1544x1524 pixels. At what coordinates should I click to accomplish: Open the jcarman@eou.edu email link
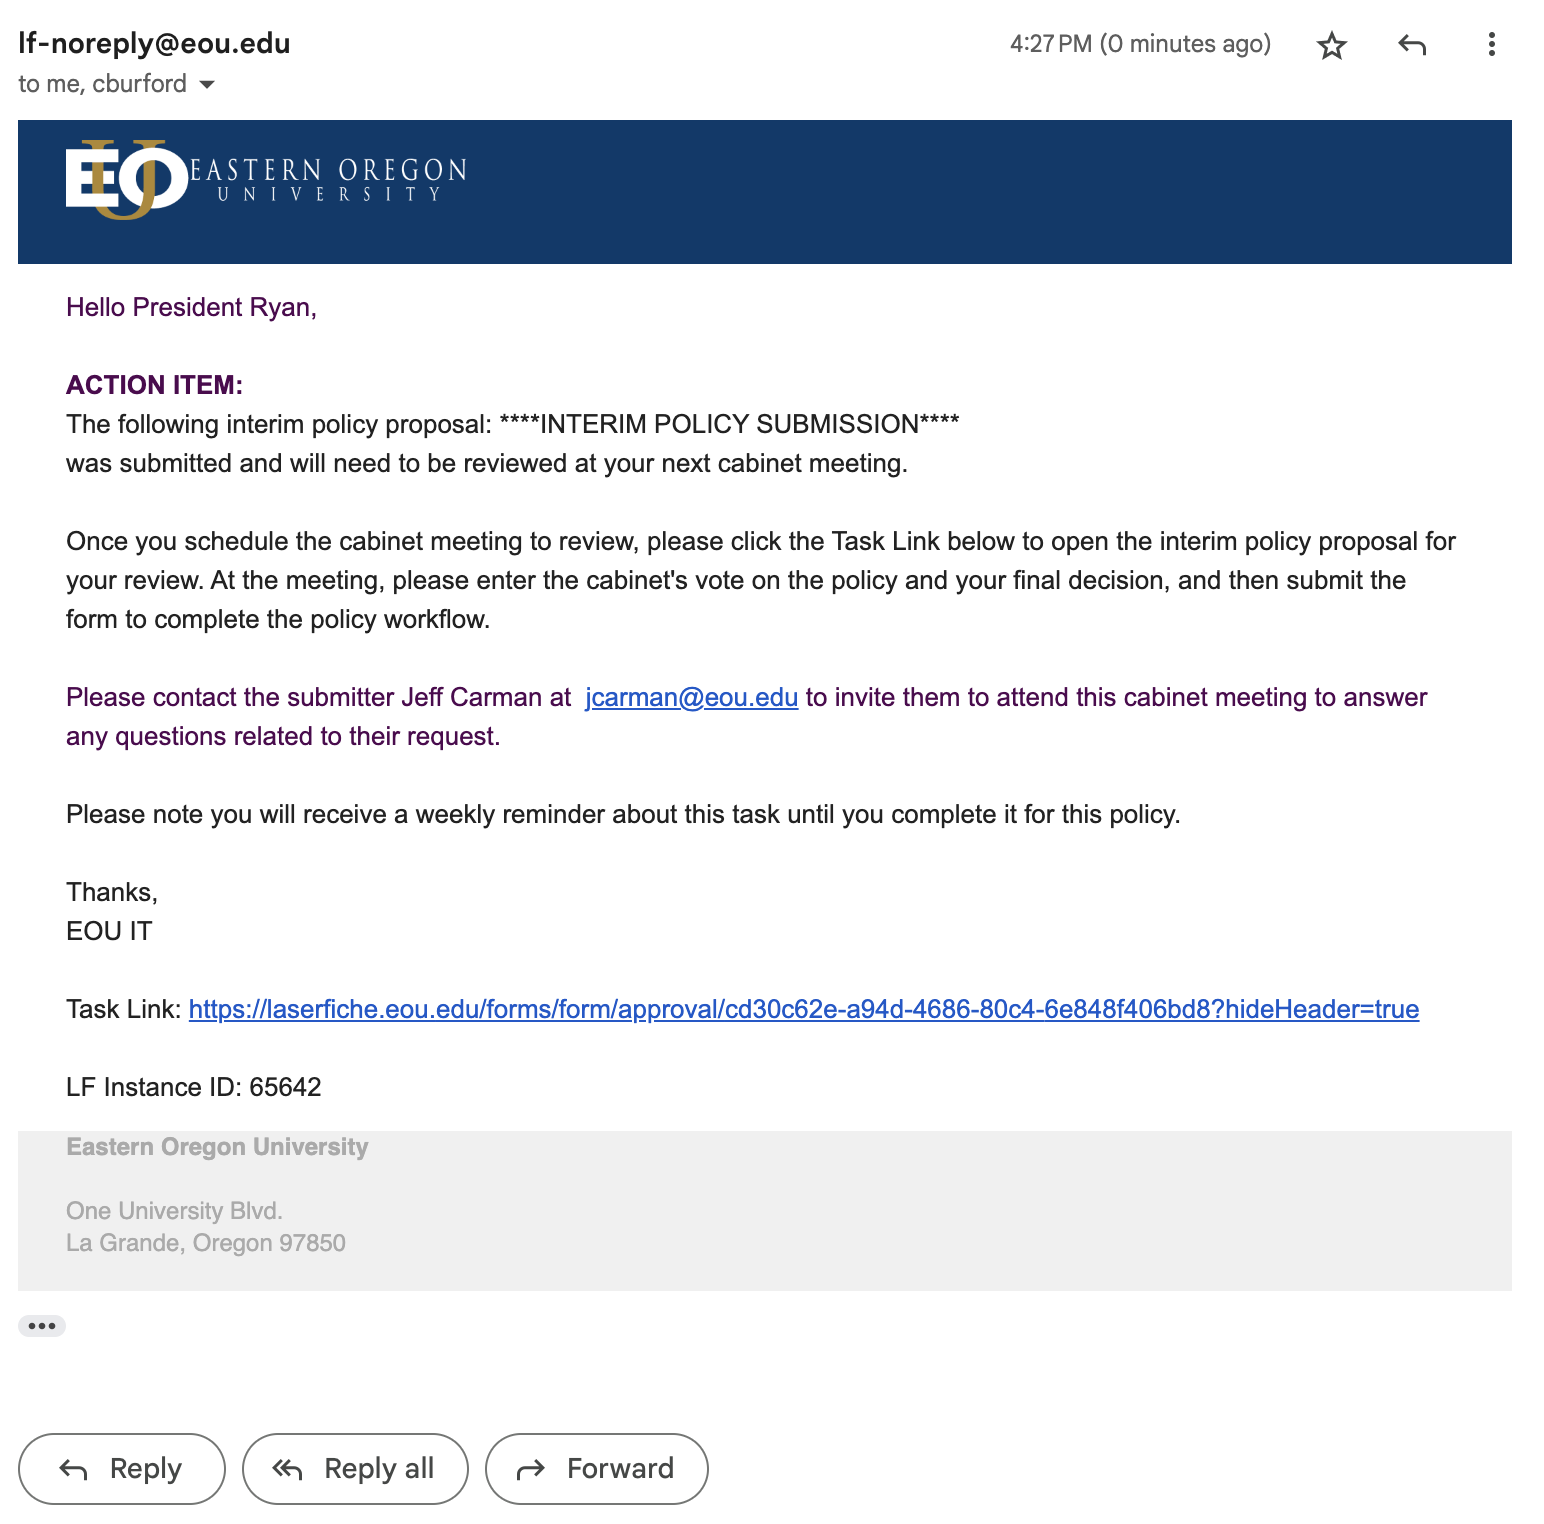point(691,697)
